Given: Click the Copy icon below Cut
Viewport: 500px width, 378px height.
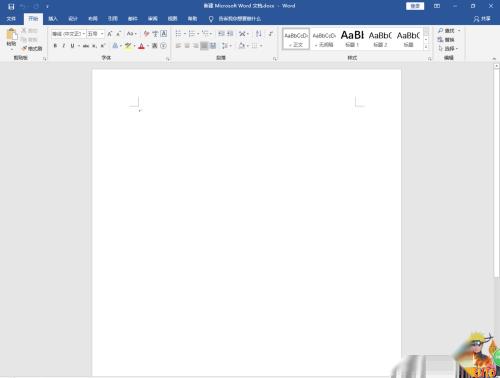Looking at the screenshot, I should tap(24, 40).
